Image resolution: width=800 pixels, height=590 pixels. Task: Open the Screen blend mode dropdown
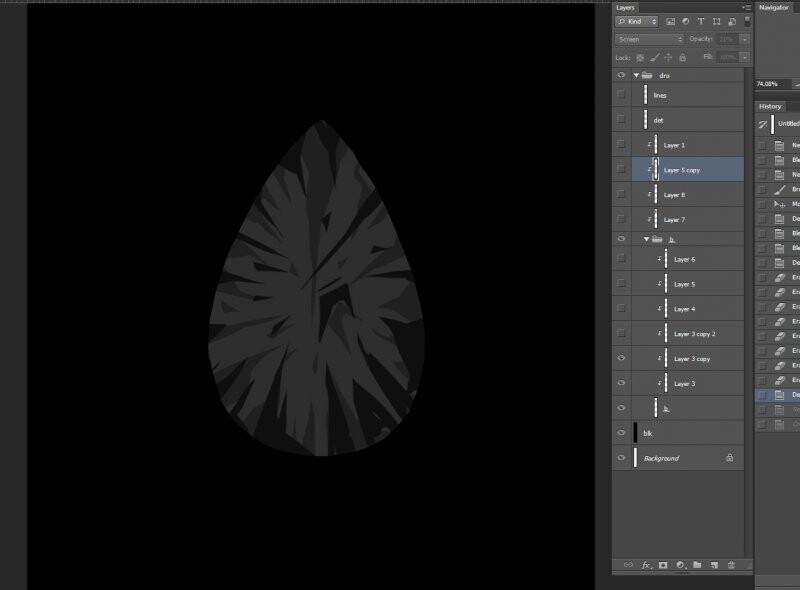[649, 39]
